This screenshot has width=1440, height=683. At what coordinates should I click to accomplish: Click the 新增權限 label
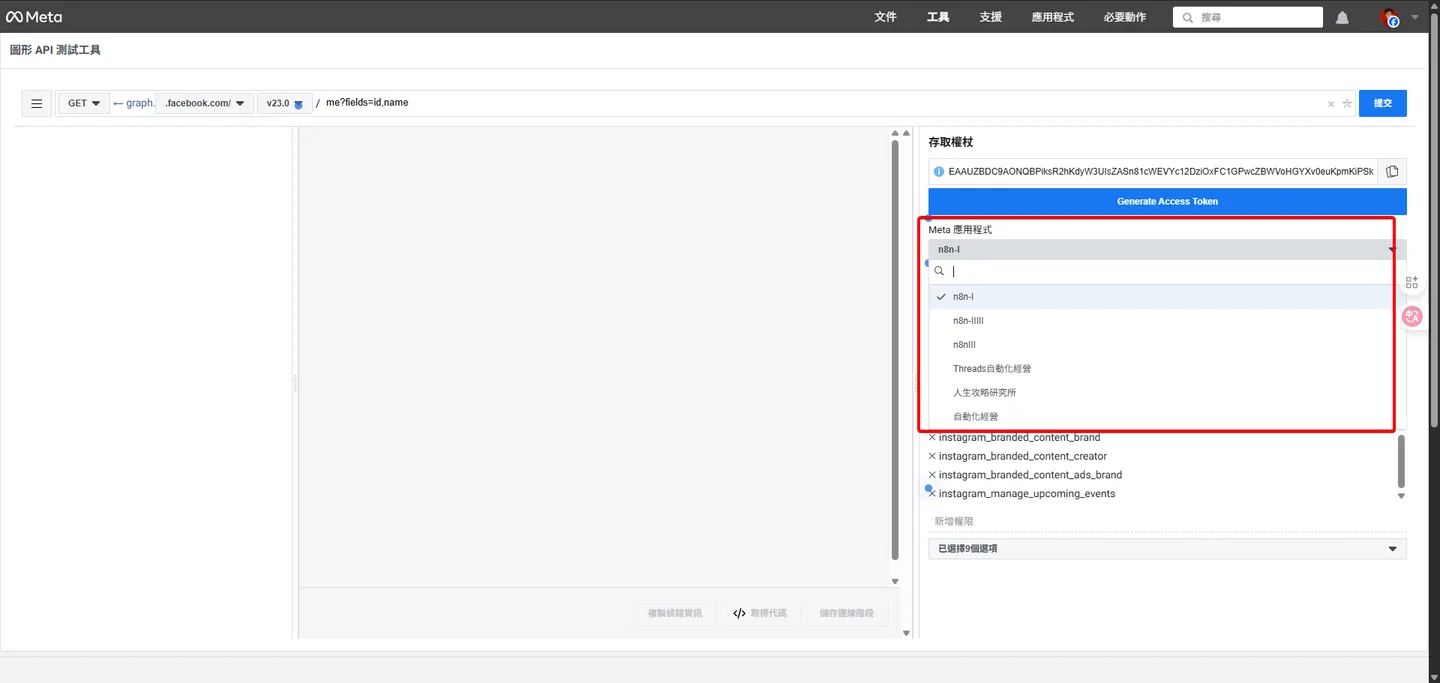(954, 522)
